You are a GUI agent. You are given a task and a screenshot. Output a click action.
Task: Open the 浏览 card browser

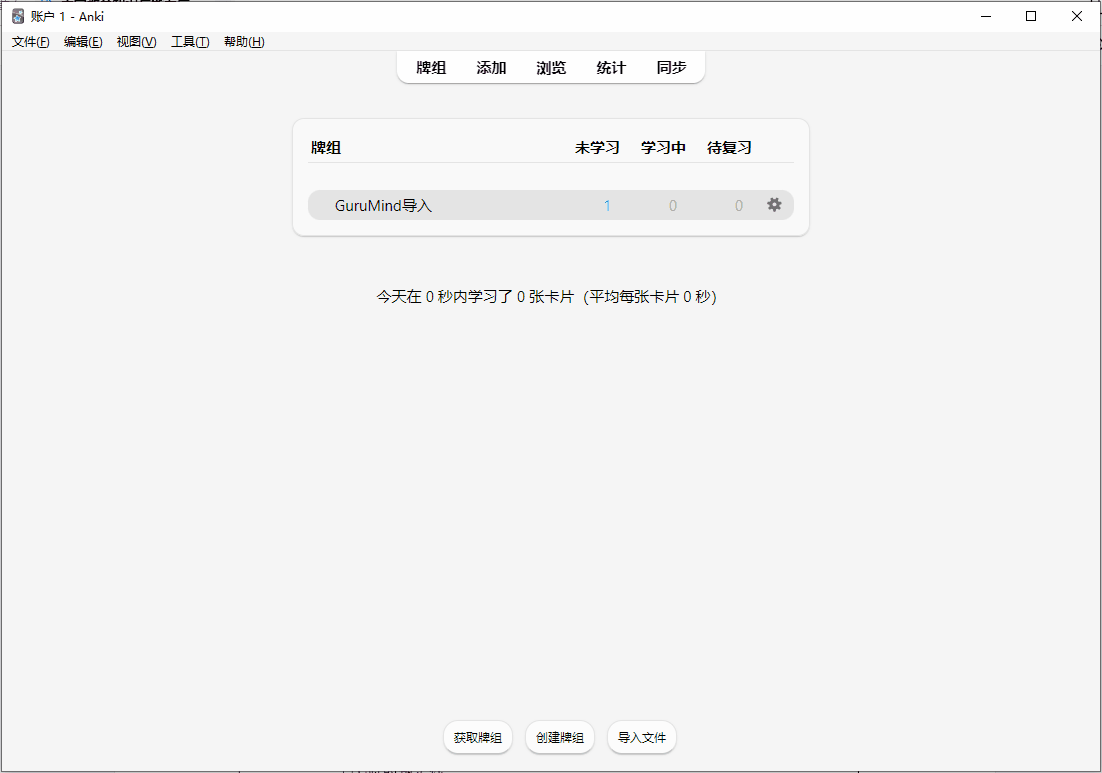(551, 68)
